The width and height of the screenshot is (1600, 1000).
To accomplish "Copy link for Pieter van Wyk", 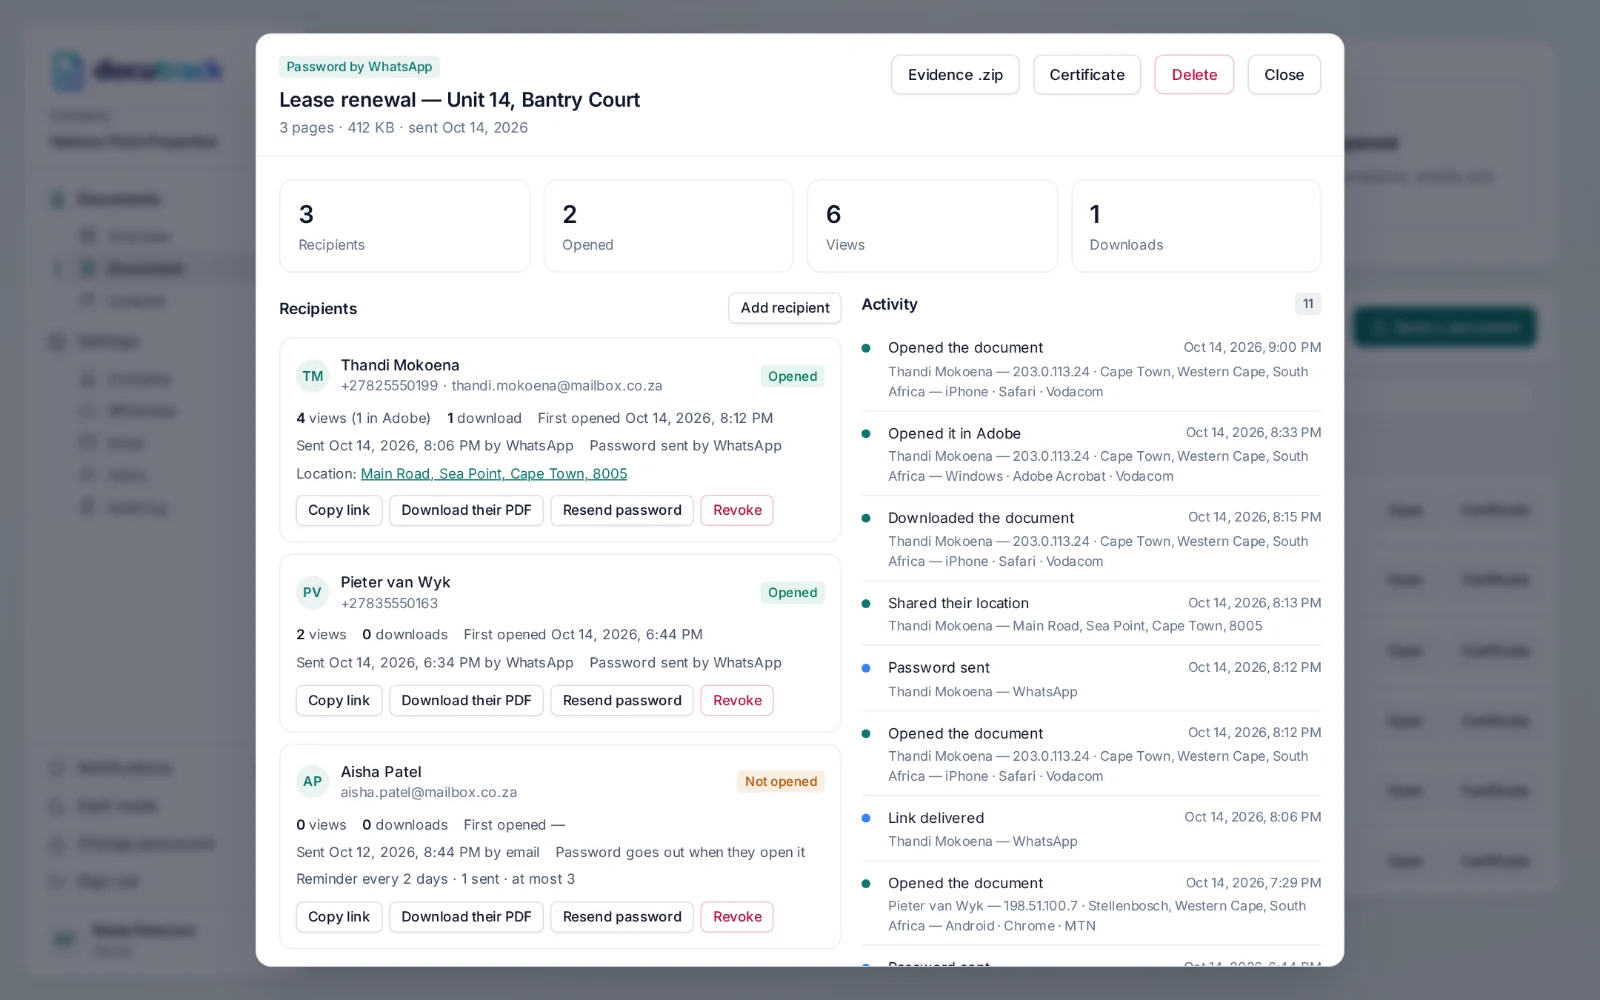I will [339, 701].
